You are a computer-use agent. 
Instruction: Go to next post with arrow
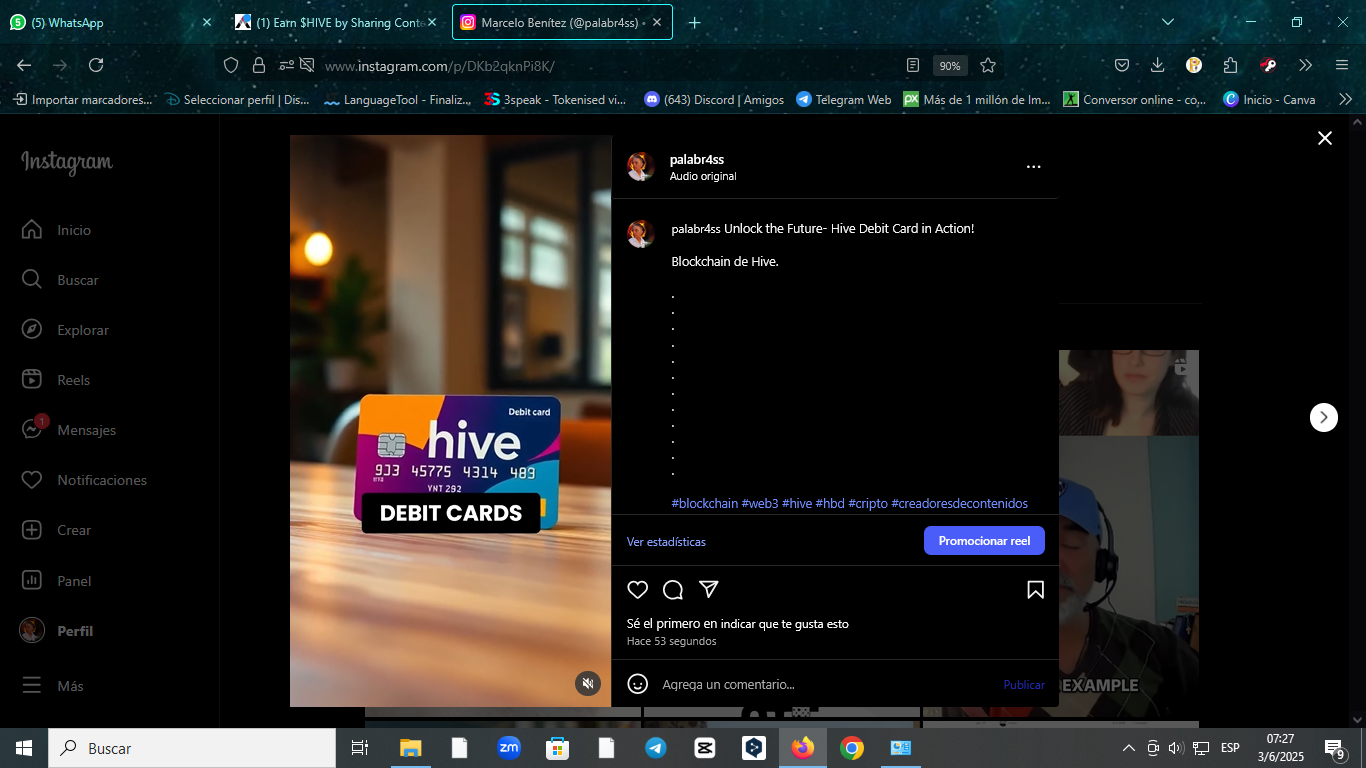click(x=1324, y=417)
